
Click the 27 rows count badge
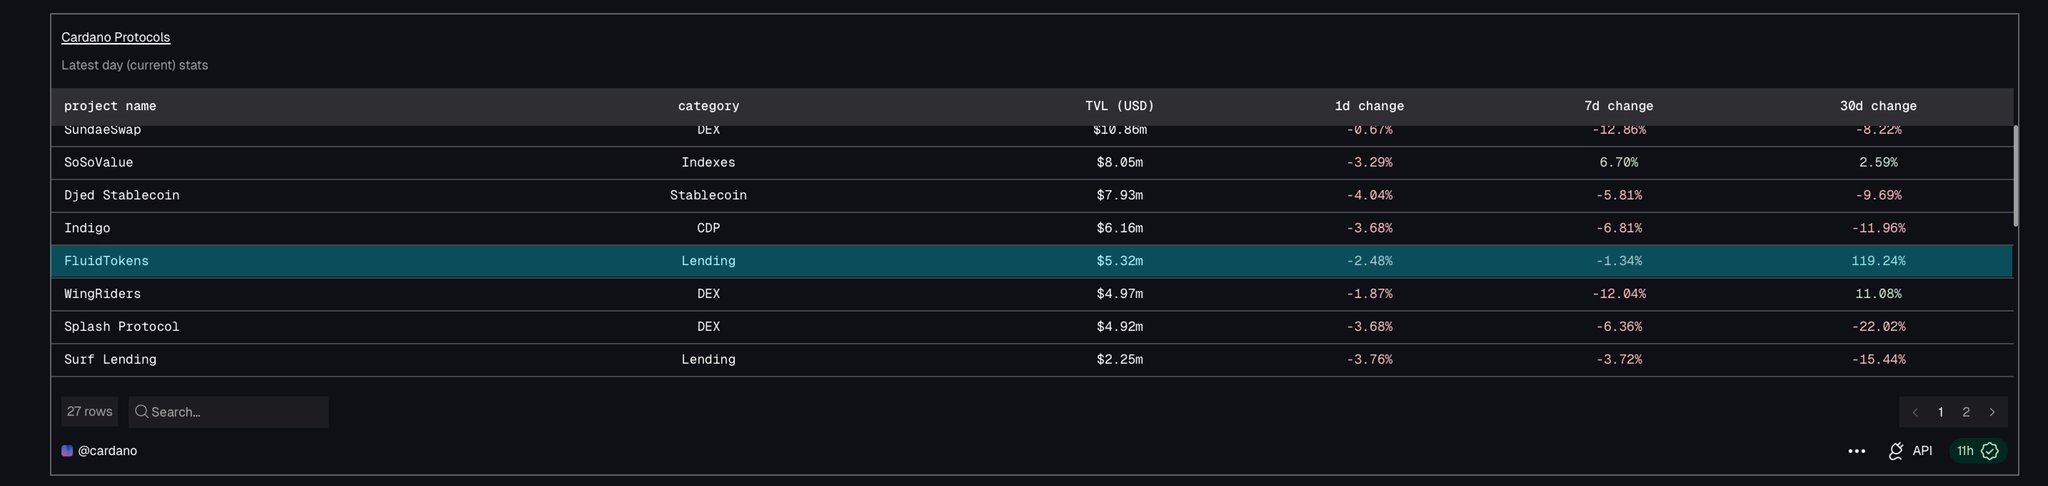[x=89, y=412]
